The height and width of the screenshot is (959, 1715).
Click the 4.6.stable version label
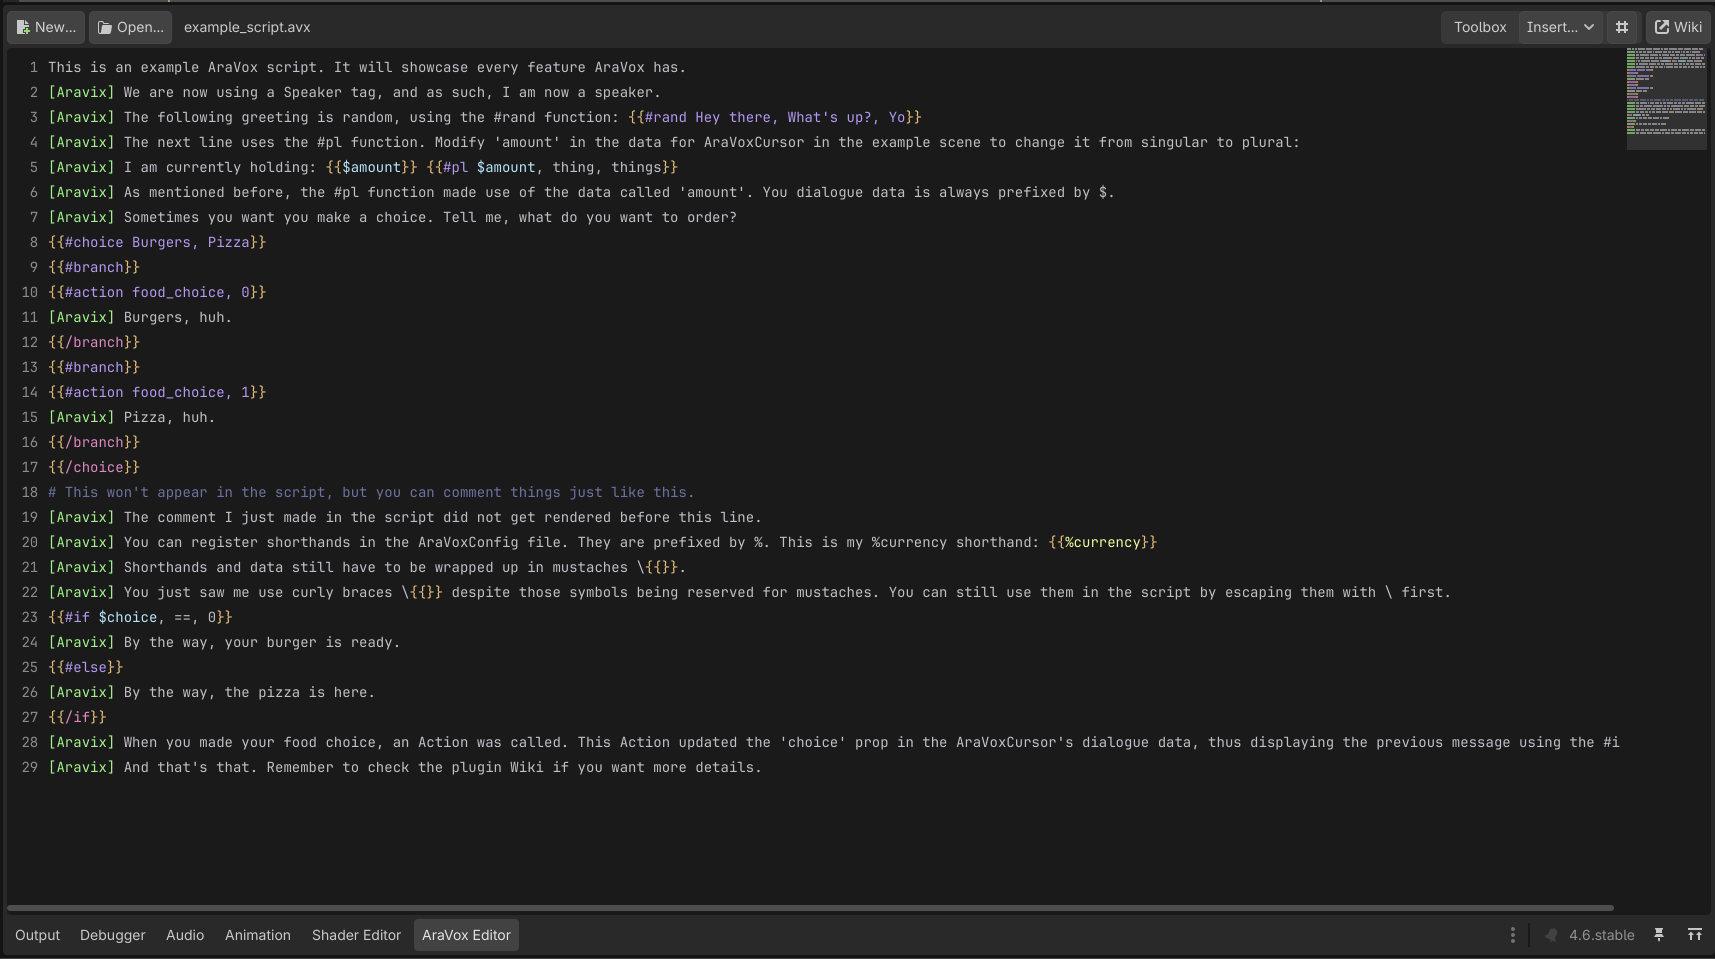pyautogui.click(x=1601, y=935)
